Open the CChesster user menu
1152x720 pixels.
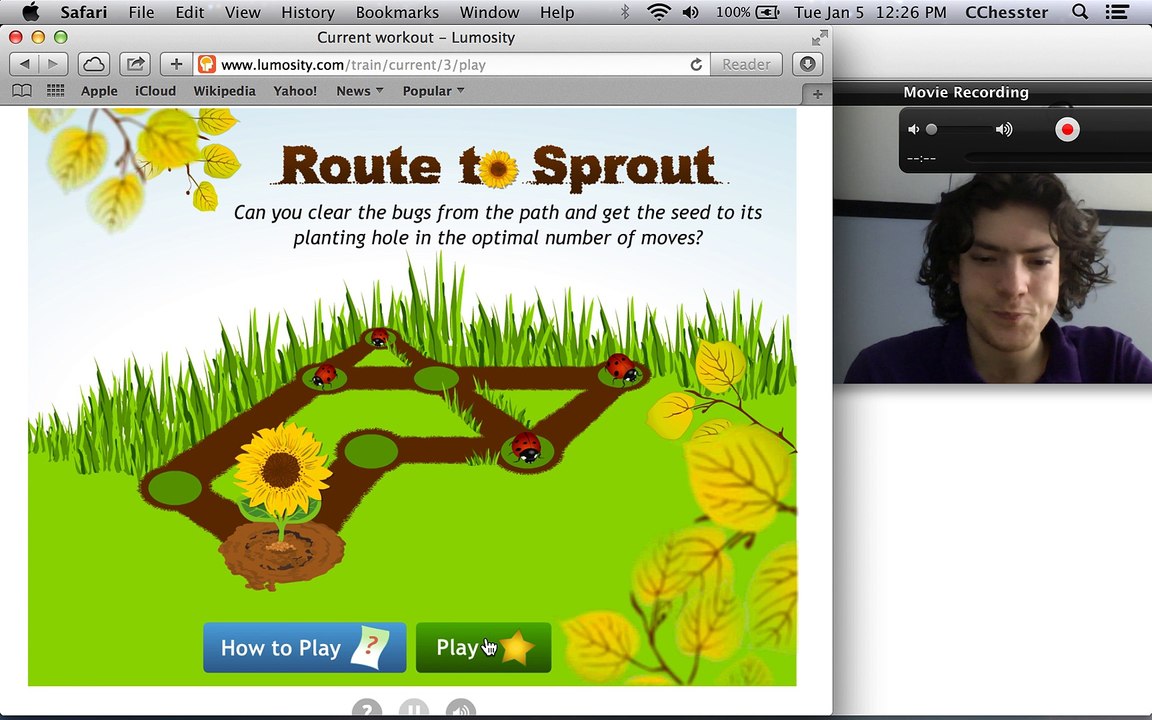[x=1007, y=12]
